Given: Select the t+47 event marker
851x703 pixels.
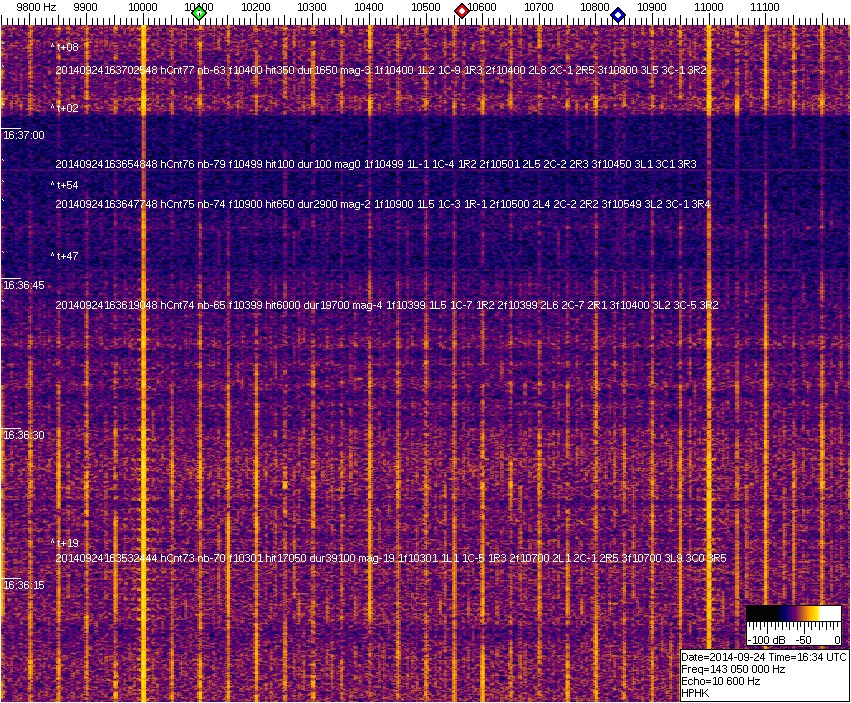Looking at the screenshot, I should click(x=66, y=256).
